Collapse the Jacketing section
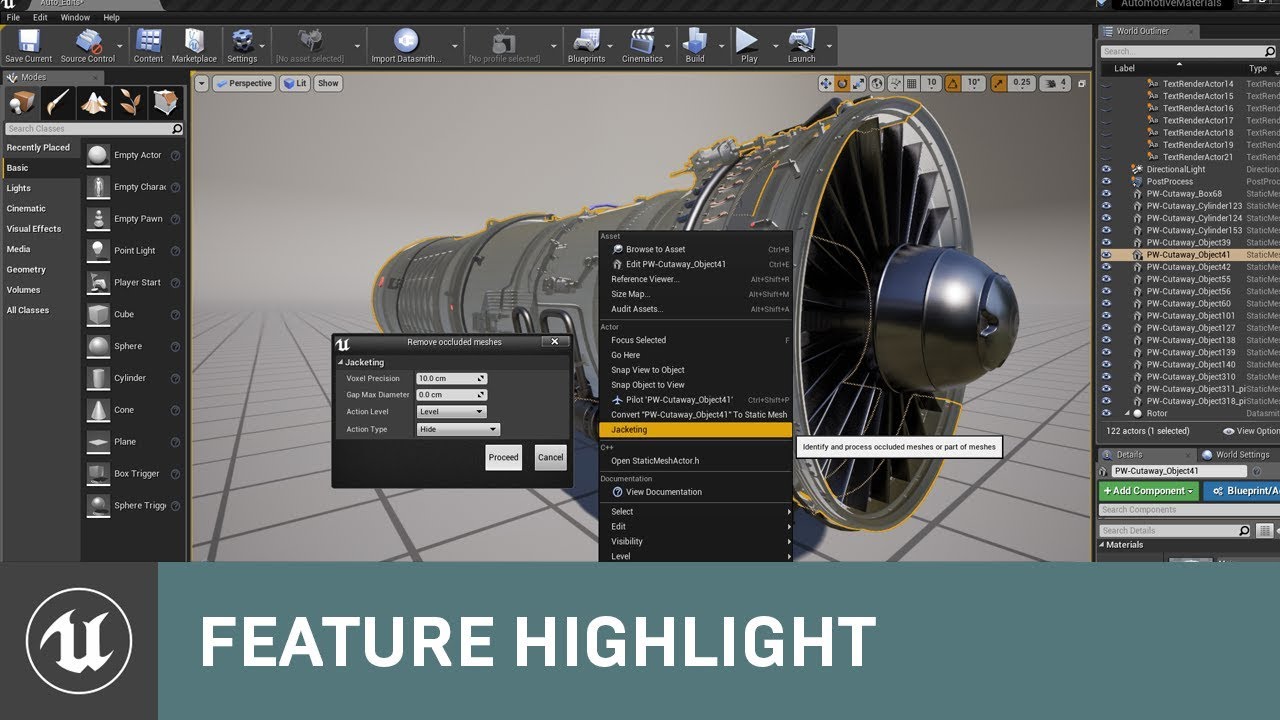The image size is (1280, 720). pyautogui.click(x=340, y=362)
